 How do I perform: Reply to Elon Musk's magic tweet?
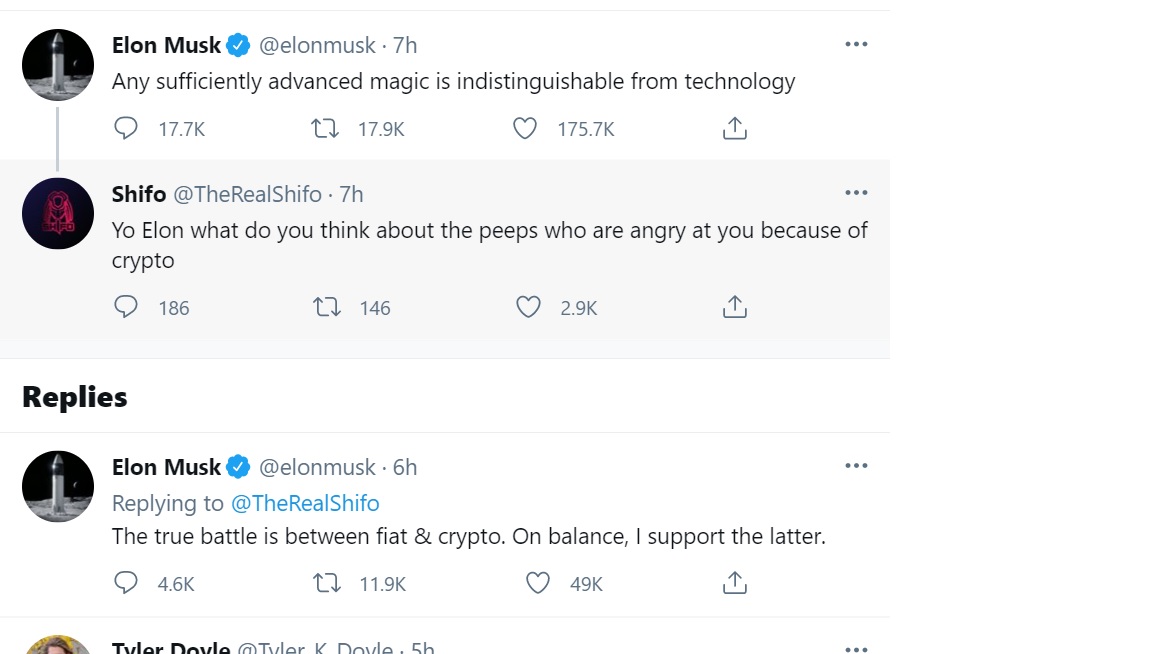click(x=126, y=129)
